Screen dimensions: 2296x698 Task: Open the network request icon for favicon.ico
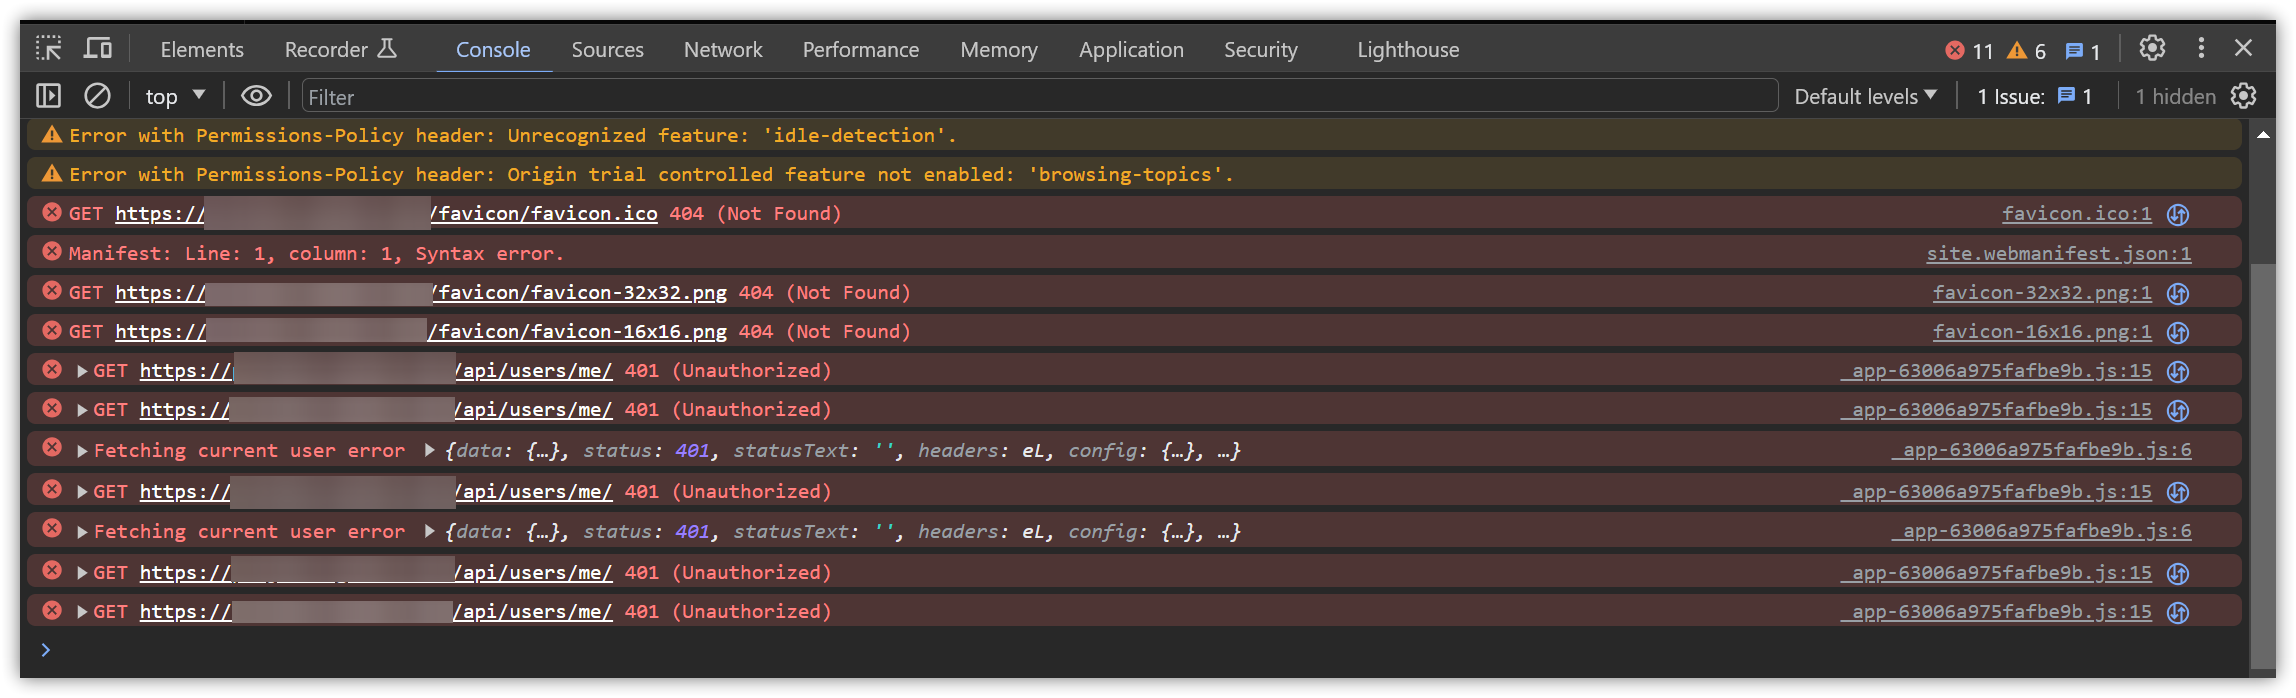click(x=2178, y=214)
